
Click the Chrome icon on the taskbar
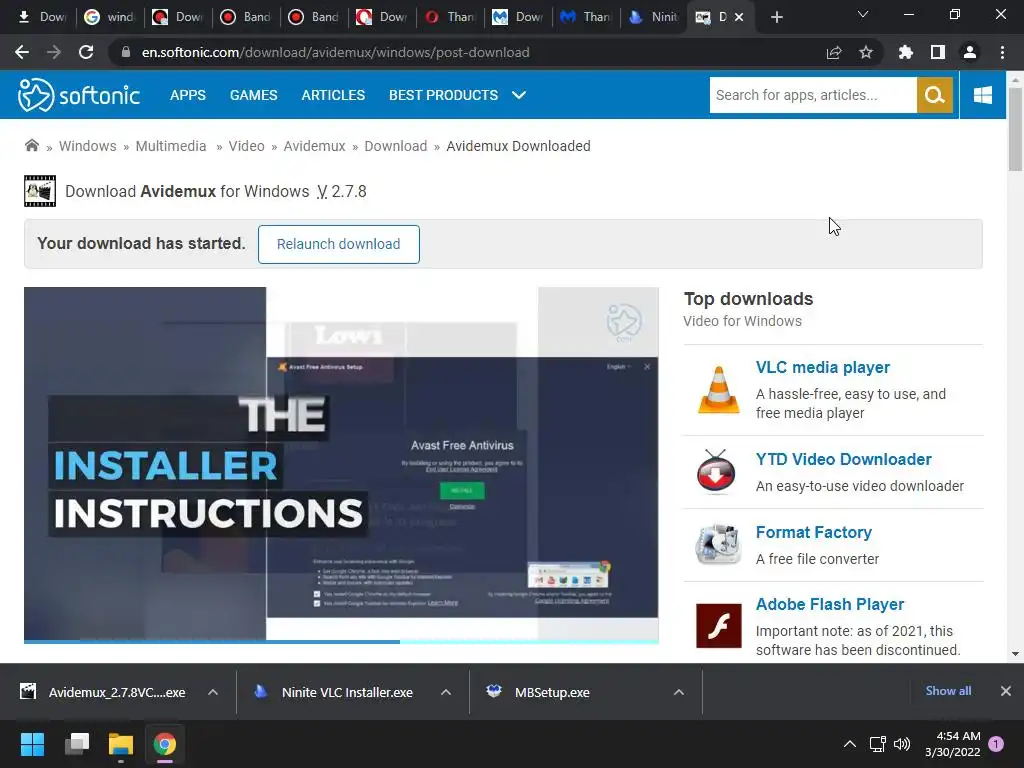165,744
